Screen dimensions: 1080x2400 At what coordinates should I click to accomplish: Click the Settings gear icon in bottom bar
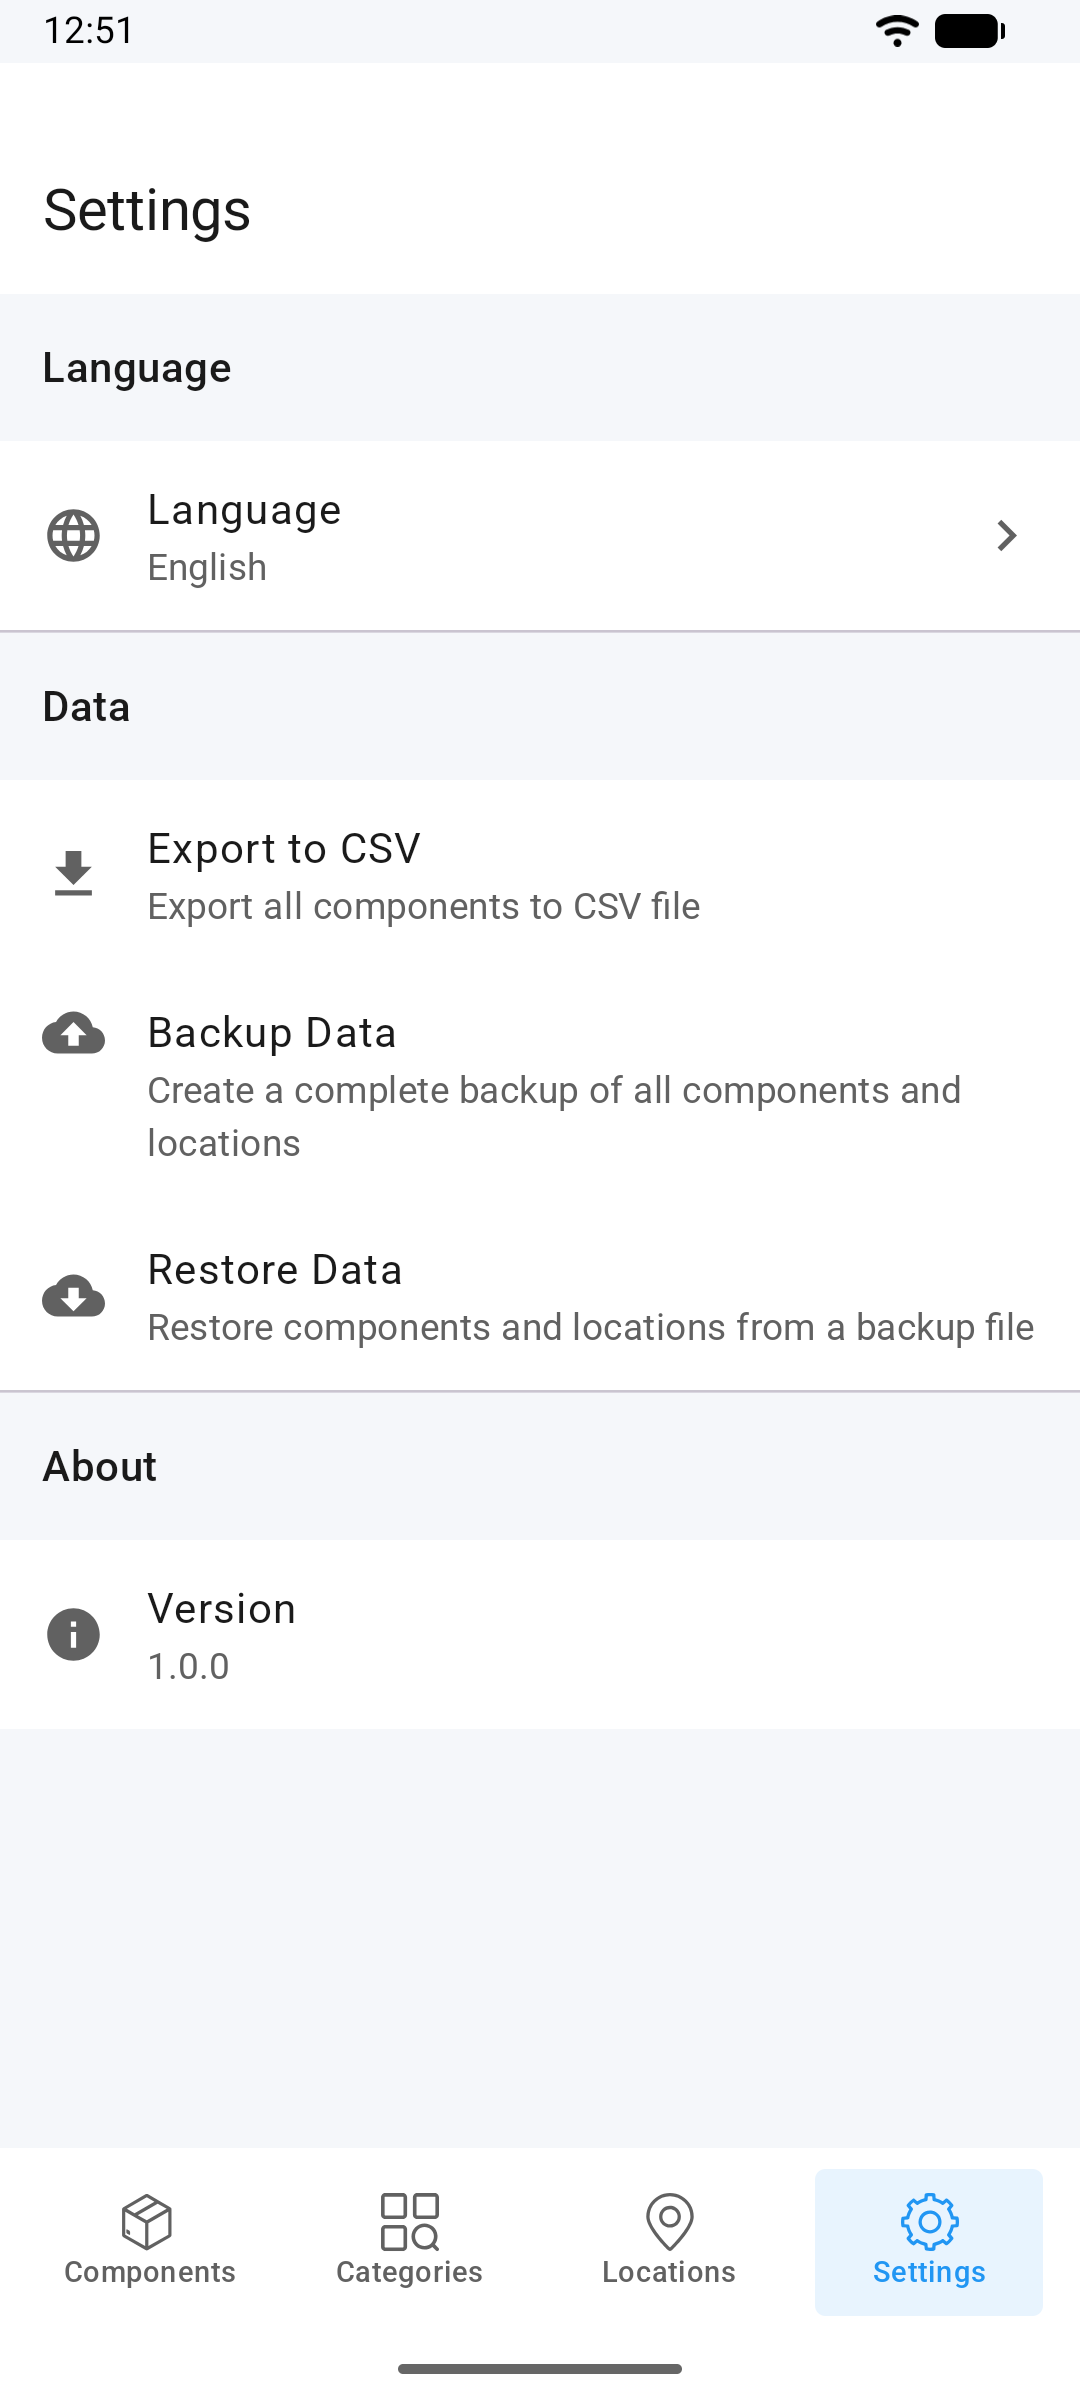click(929, 2222)
